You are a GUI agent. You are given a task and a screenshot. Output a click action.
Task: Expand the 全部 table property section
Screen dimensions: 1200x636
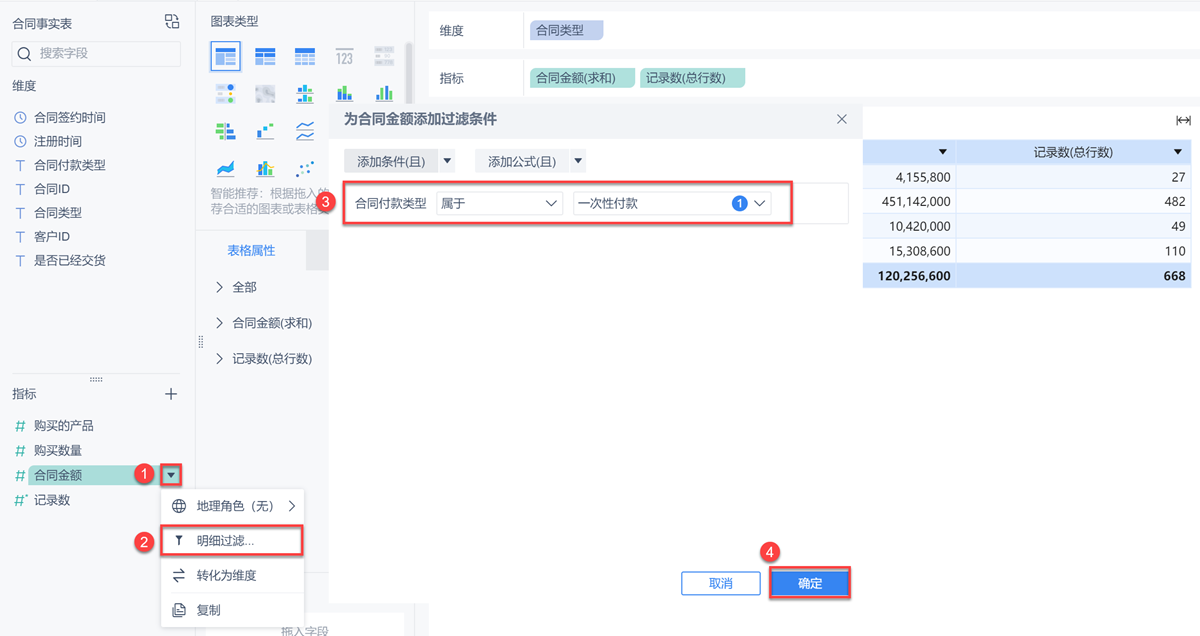(x=220, y=287)
